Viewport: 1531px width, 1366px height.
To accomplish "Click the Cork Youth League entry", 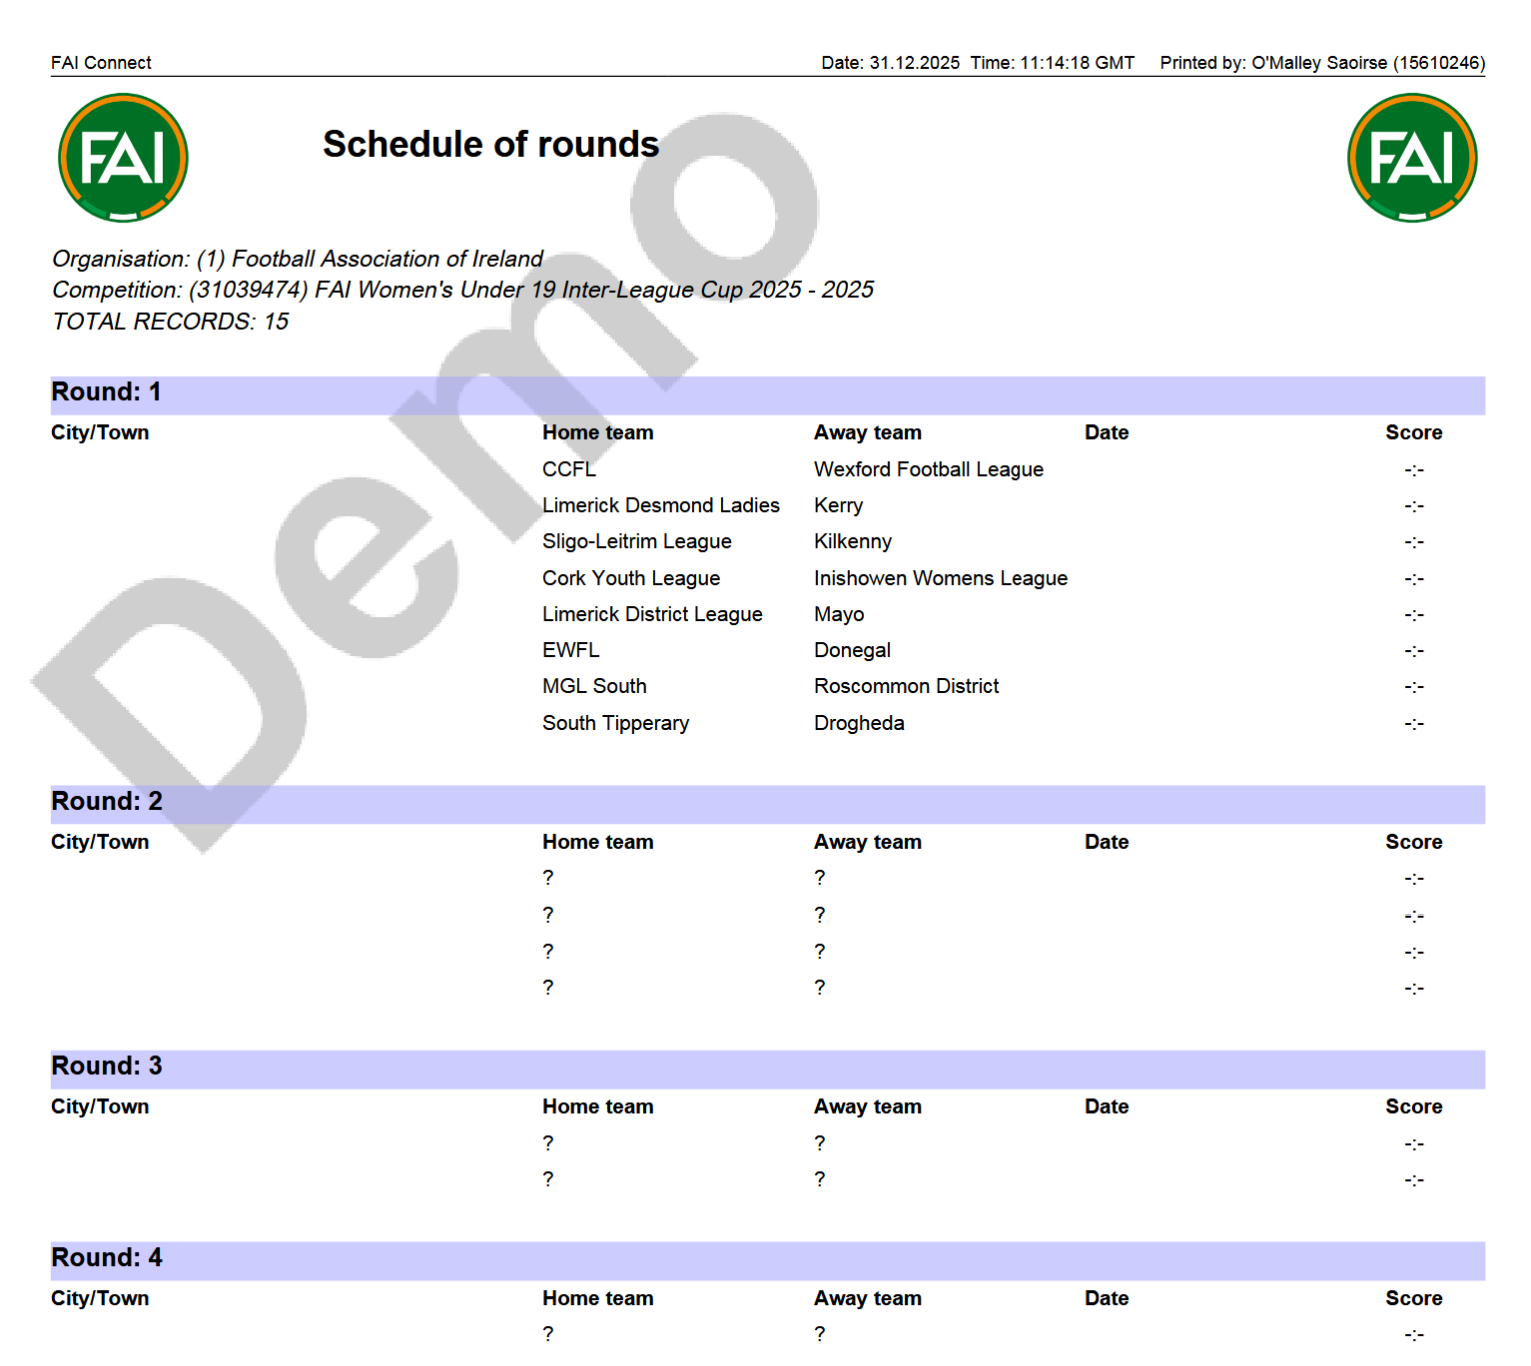I will pyautogui.click(x=630, y=578).
